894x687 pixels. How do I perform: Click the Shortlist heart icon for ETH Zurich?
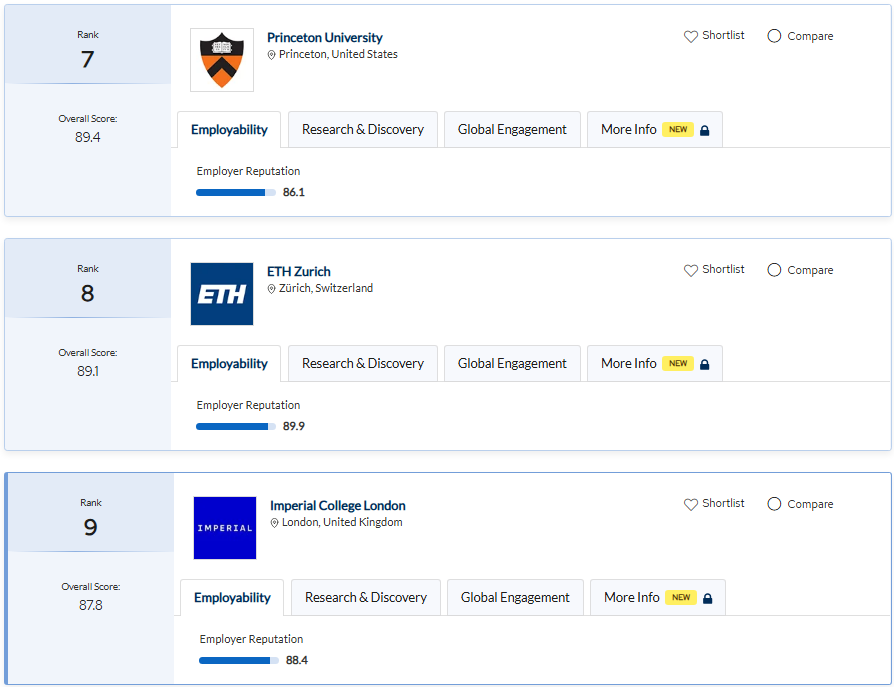(x=690, y=270)
